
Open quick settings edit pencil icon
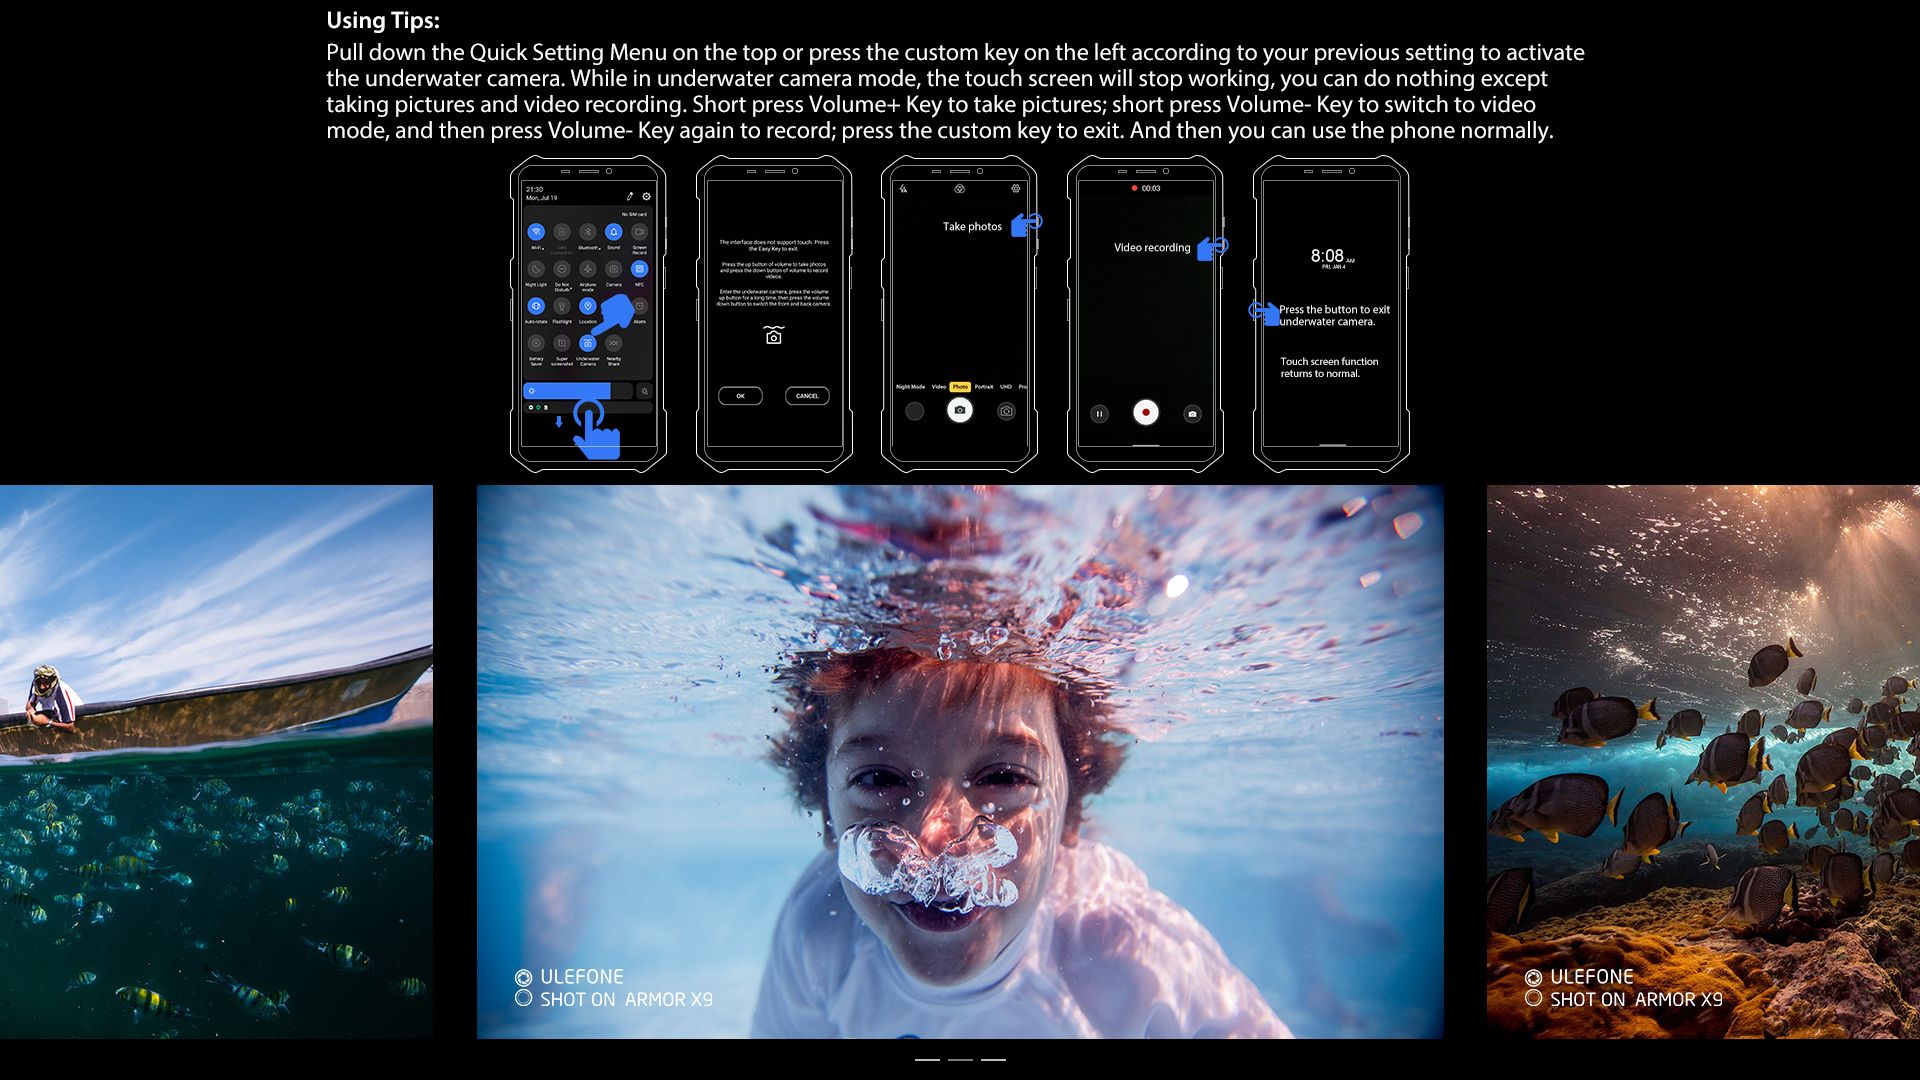pos(630,196)
